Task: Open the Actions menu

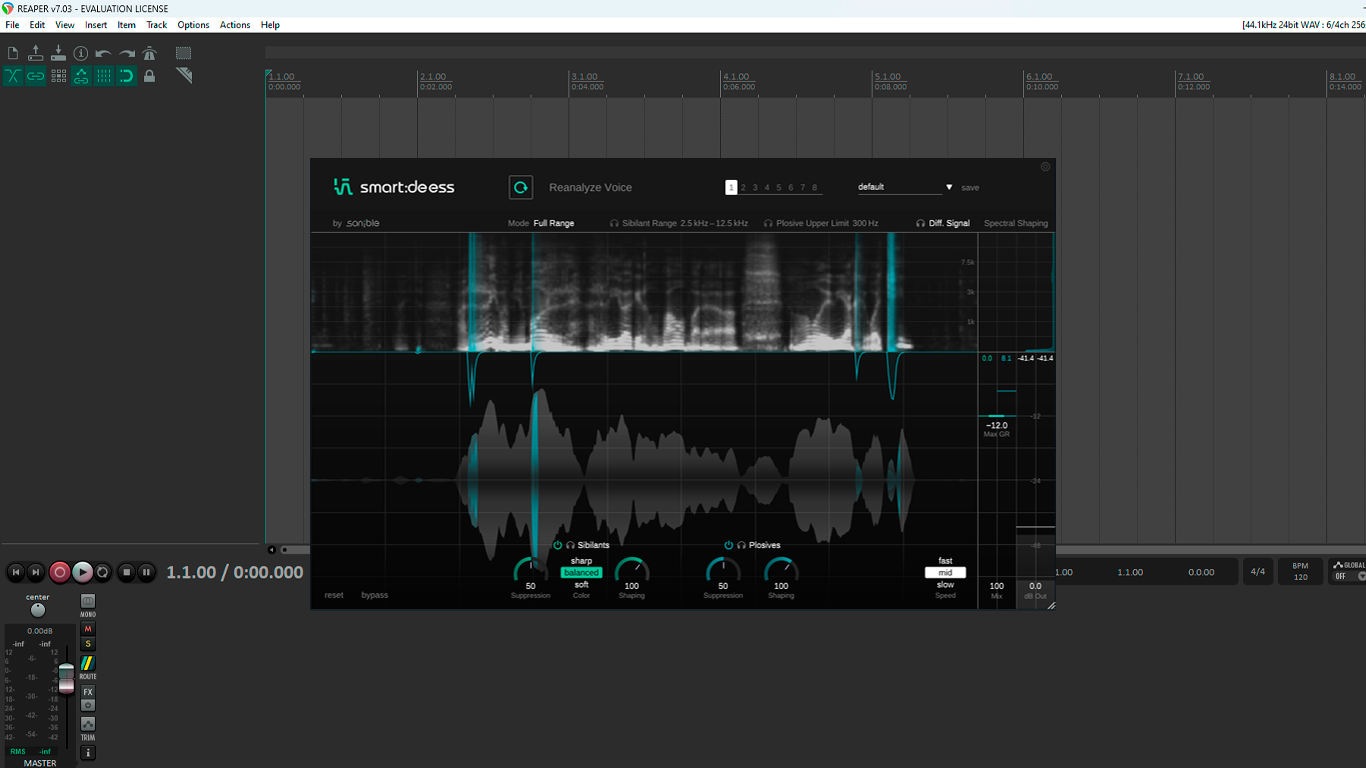Action: click(235, 25)
